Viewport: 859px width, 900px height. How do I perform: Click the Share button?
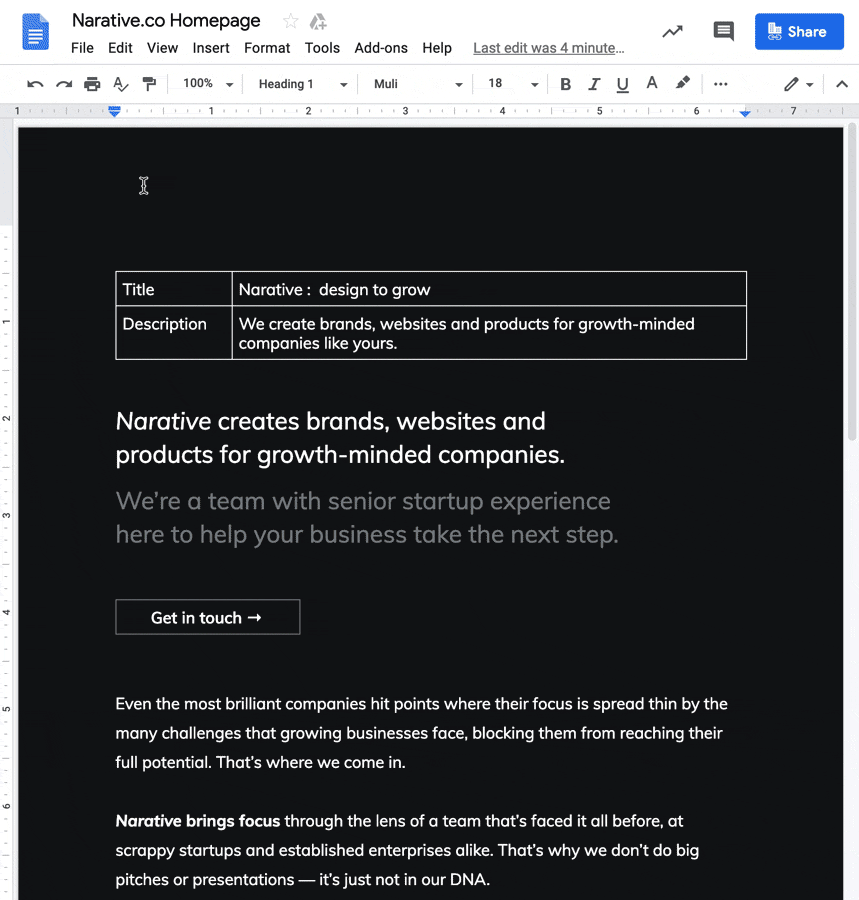(x=799, y=31)
